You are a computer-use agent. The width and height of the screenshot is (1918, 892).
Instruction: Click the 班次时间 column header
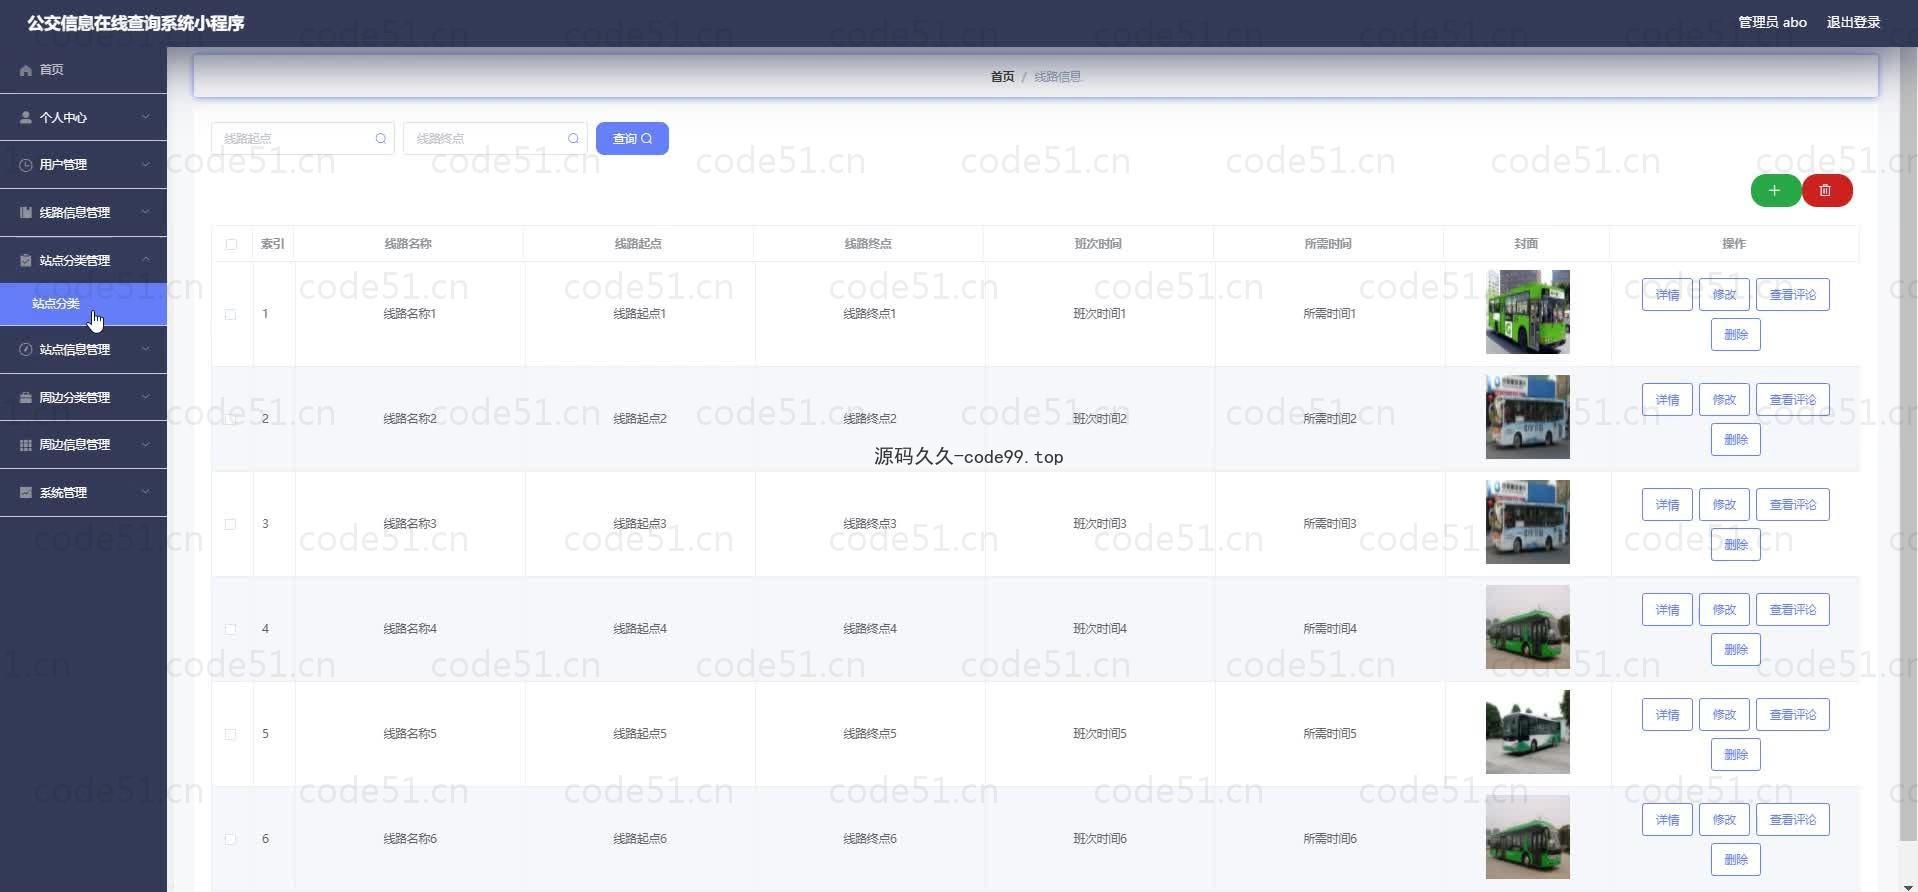(x=1098, y=244)
